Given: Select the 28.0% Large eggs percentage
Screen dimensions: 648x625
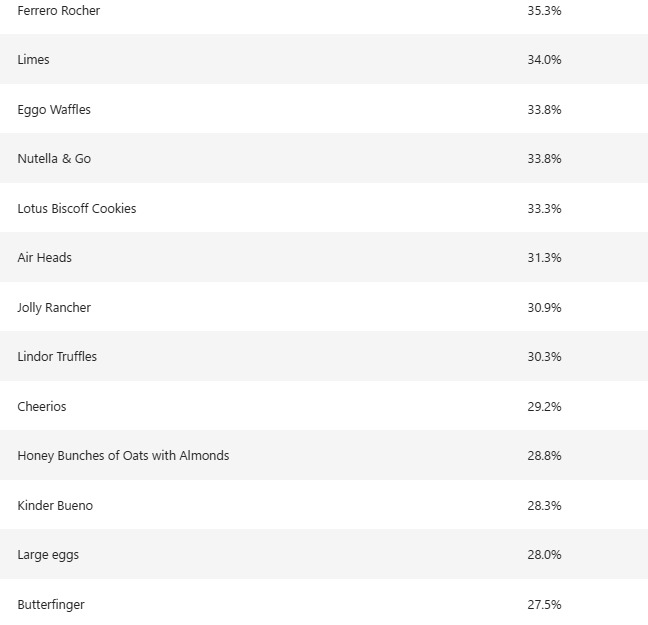Looking at the screenshot, I should 544,555.
